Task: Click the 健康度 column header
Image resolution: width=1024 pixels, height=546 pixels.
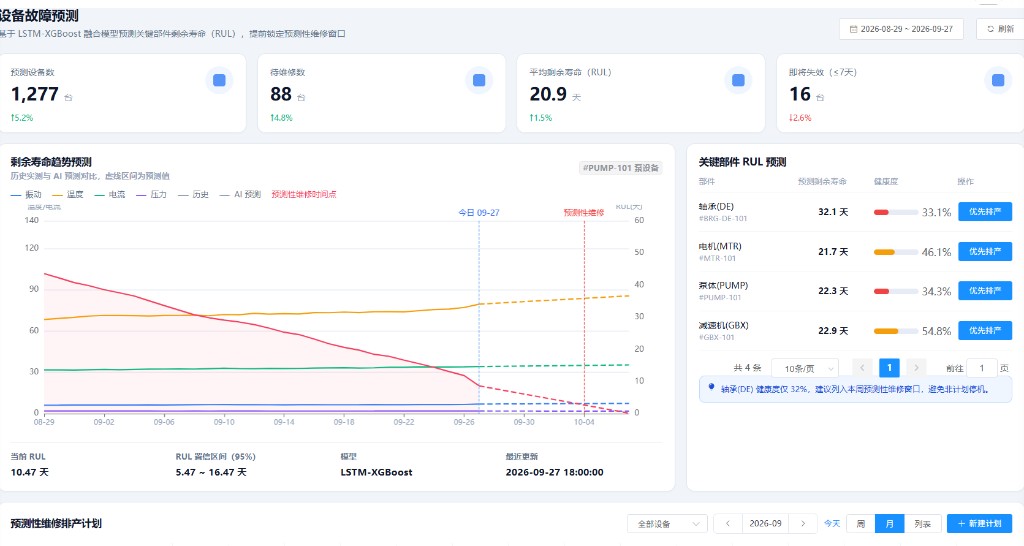Action: tap(886, 182)
